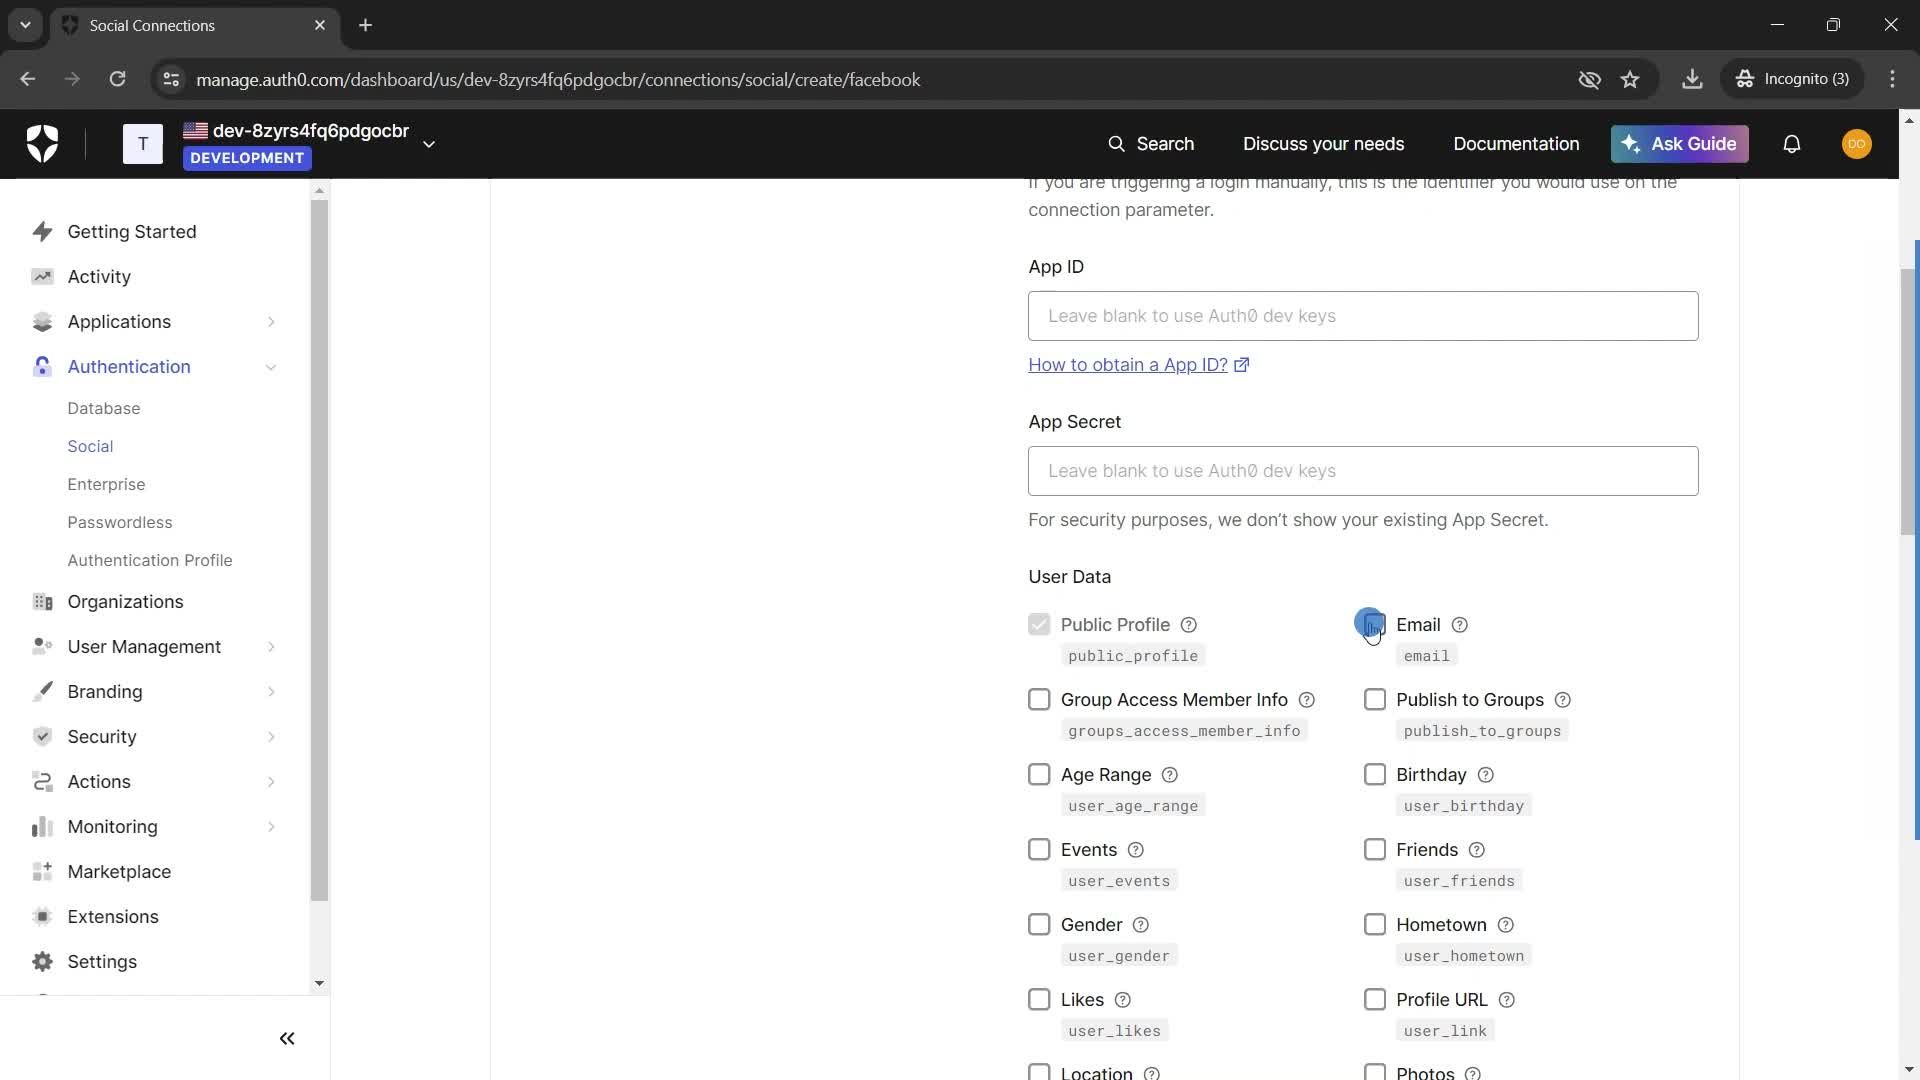1920x1080 pixels.
Task: Click the Actions flow icon
Action: (42, 782)
